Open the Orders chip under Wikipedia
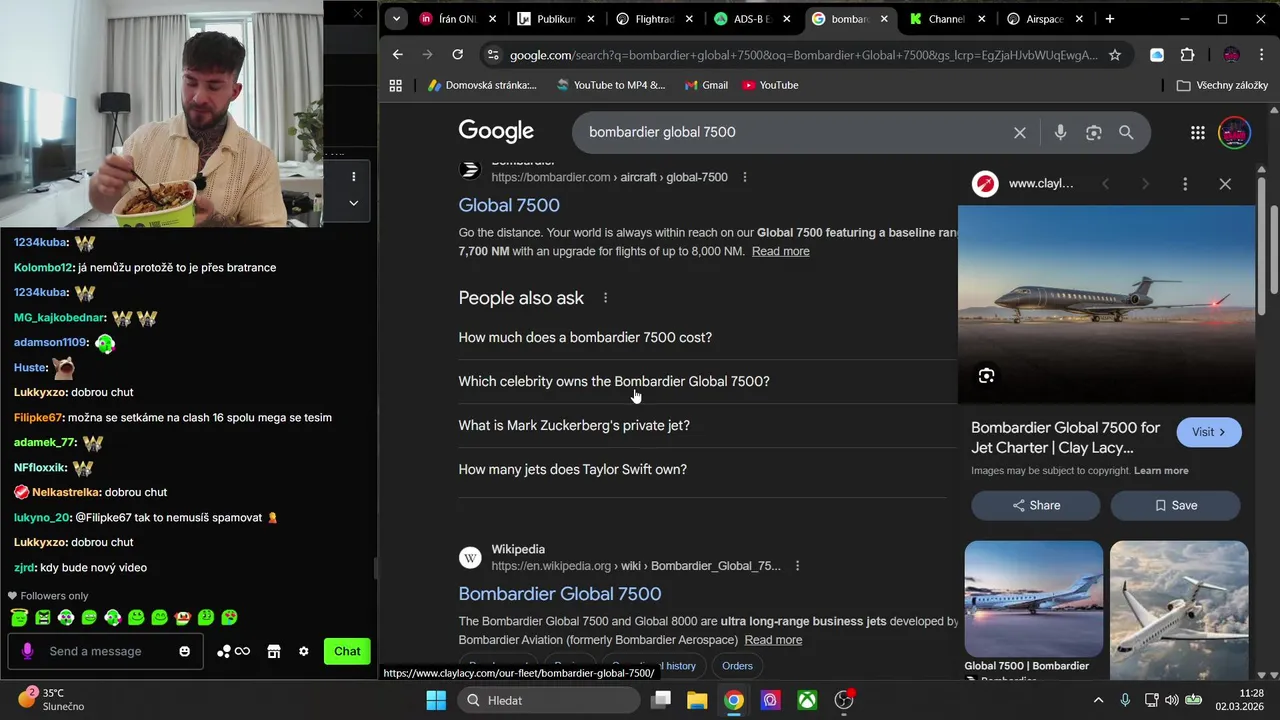This screenshot has width=1280, height=720. pyautogui.click(x=737, y=666)
